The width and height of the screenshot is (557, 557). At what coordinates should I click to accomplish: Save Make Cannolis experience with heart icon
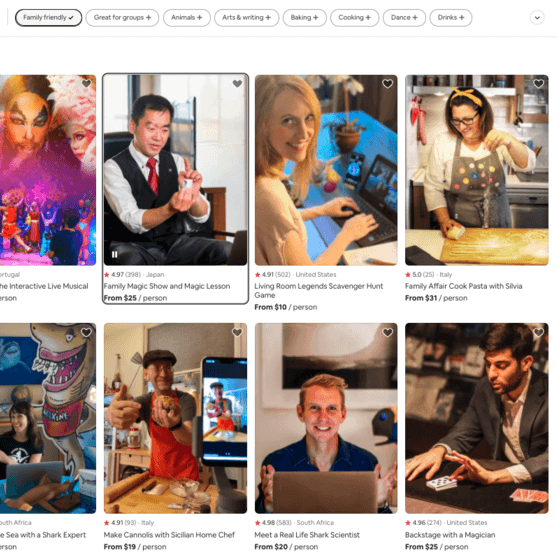[237, 332]
